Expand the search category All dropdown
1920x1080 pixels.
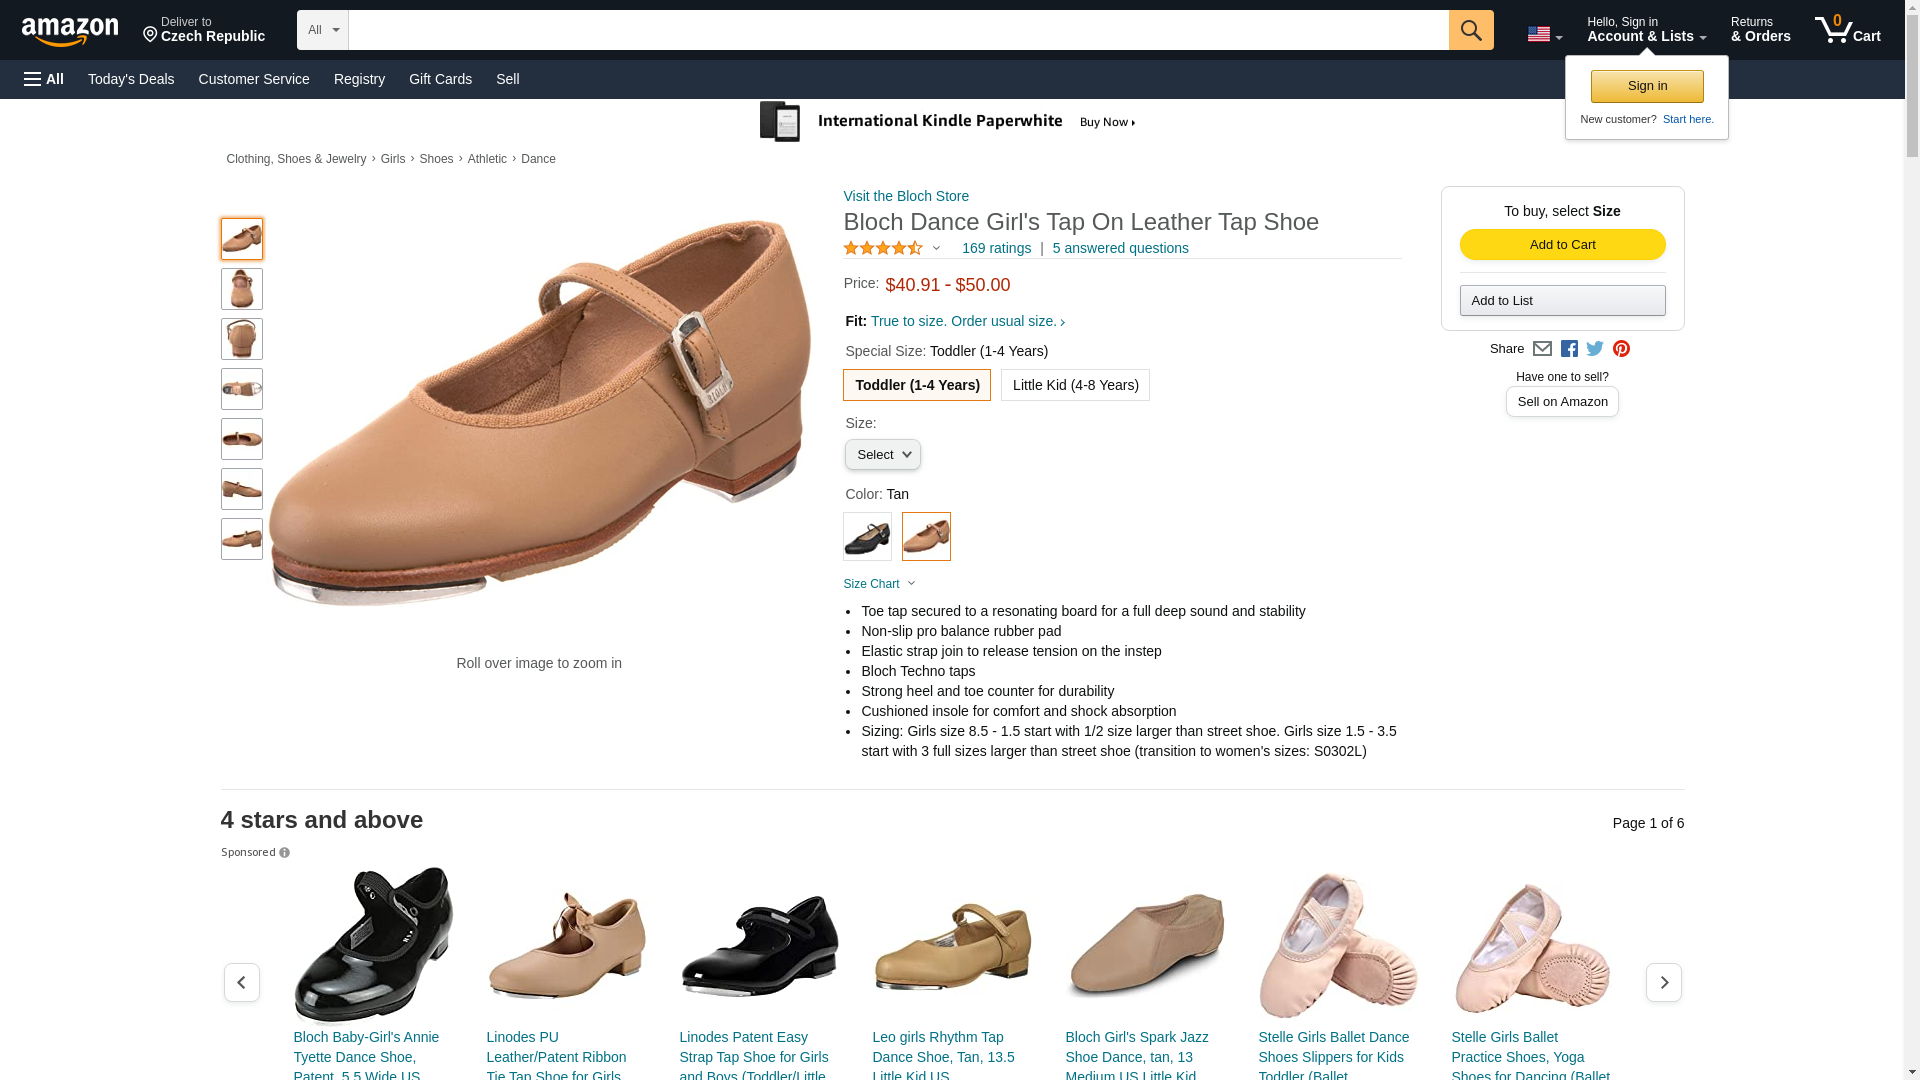pos(323,30)
